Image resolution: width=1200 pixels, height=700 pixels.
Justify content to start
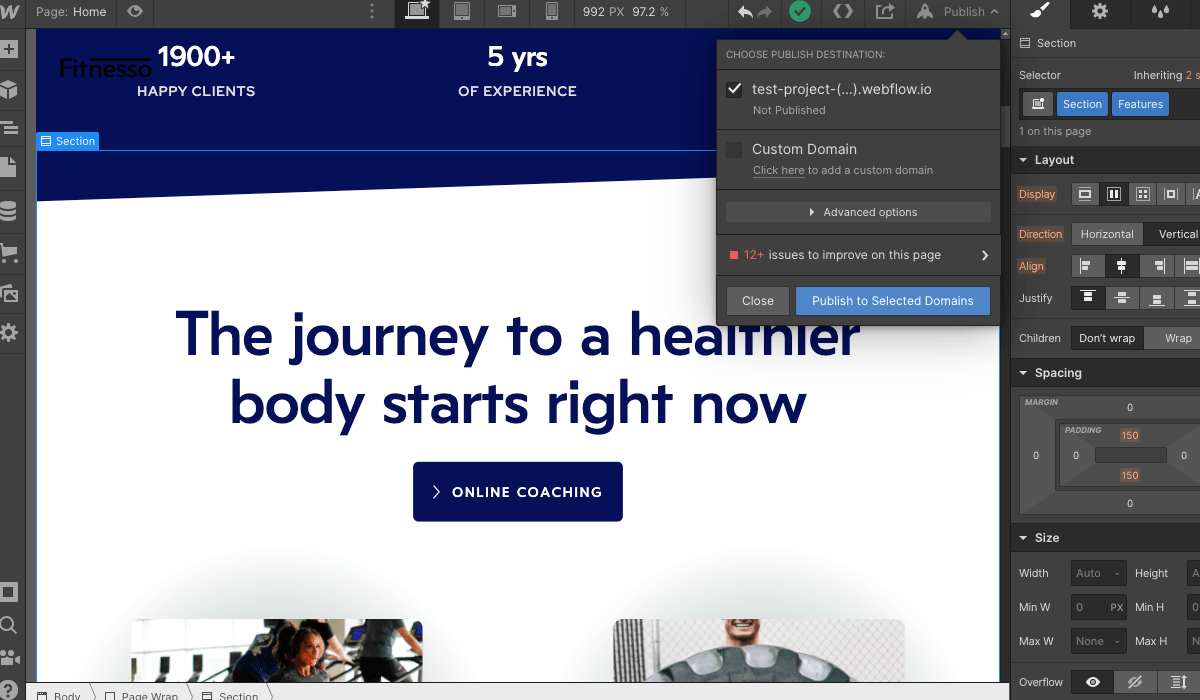click(x=1087, y=298)
